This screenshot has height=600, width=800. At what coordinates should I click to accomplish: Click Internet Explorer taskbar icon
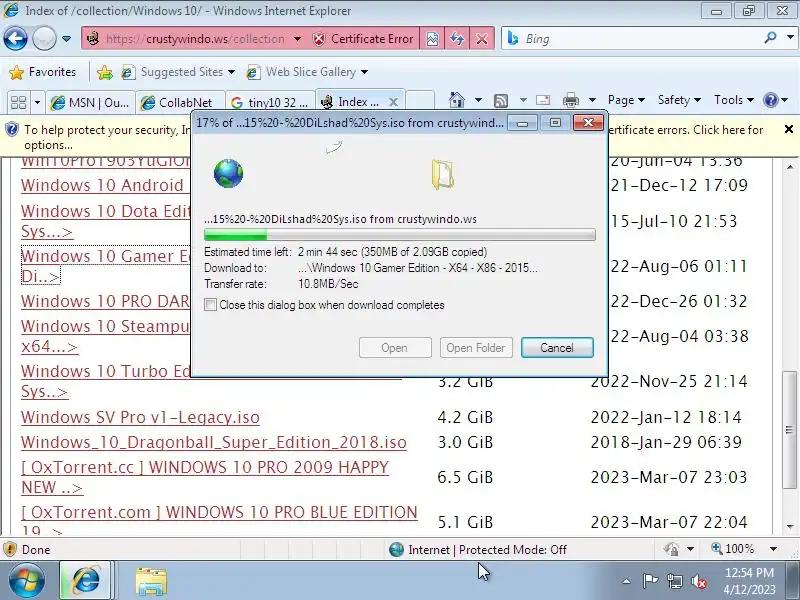[86, 581]
